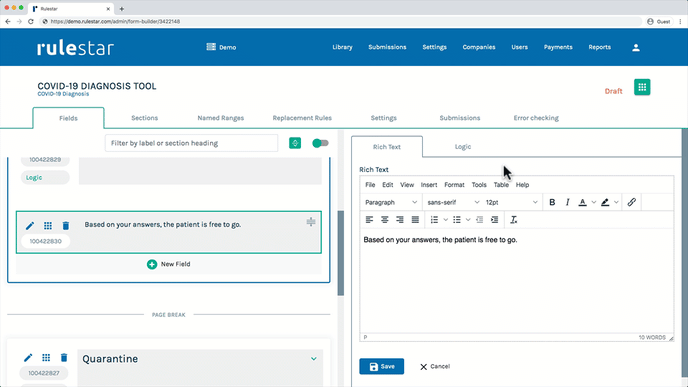Apply the highlight background color icon

(x=605, y=202)
